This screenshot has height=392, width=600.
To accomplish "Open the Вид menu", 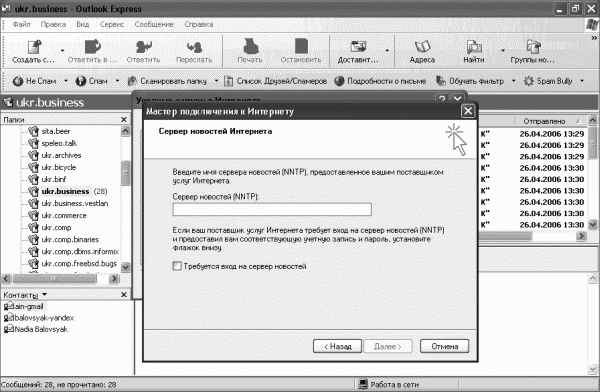I will [x=83, y=24].
